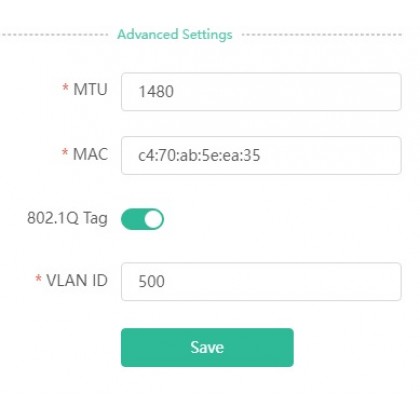Viewport: 420px width, 420px height.
Task: Click the dotted divider left of Advanced Settings
Action: click(x=55, y=34)
